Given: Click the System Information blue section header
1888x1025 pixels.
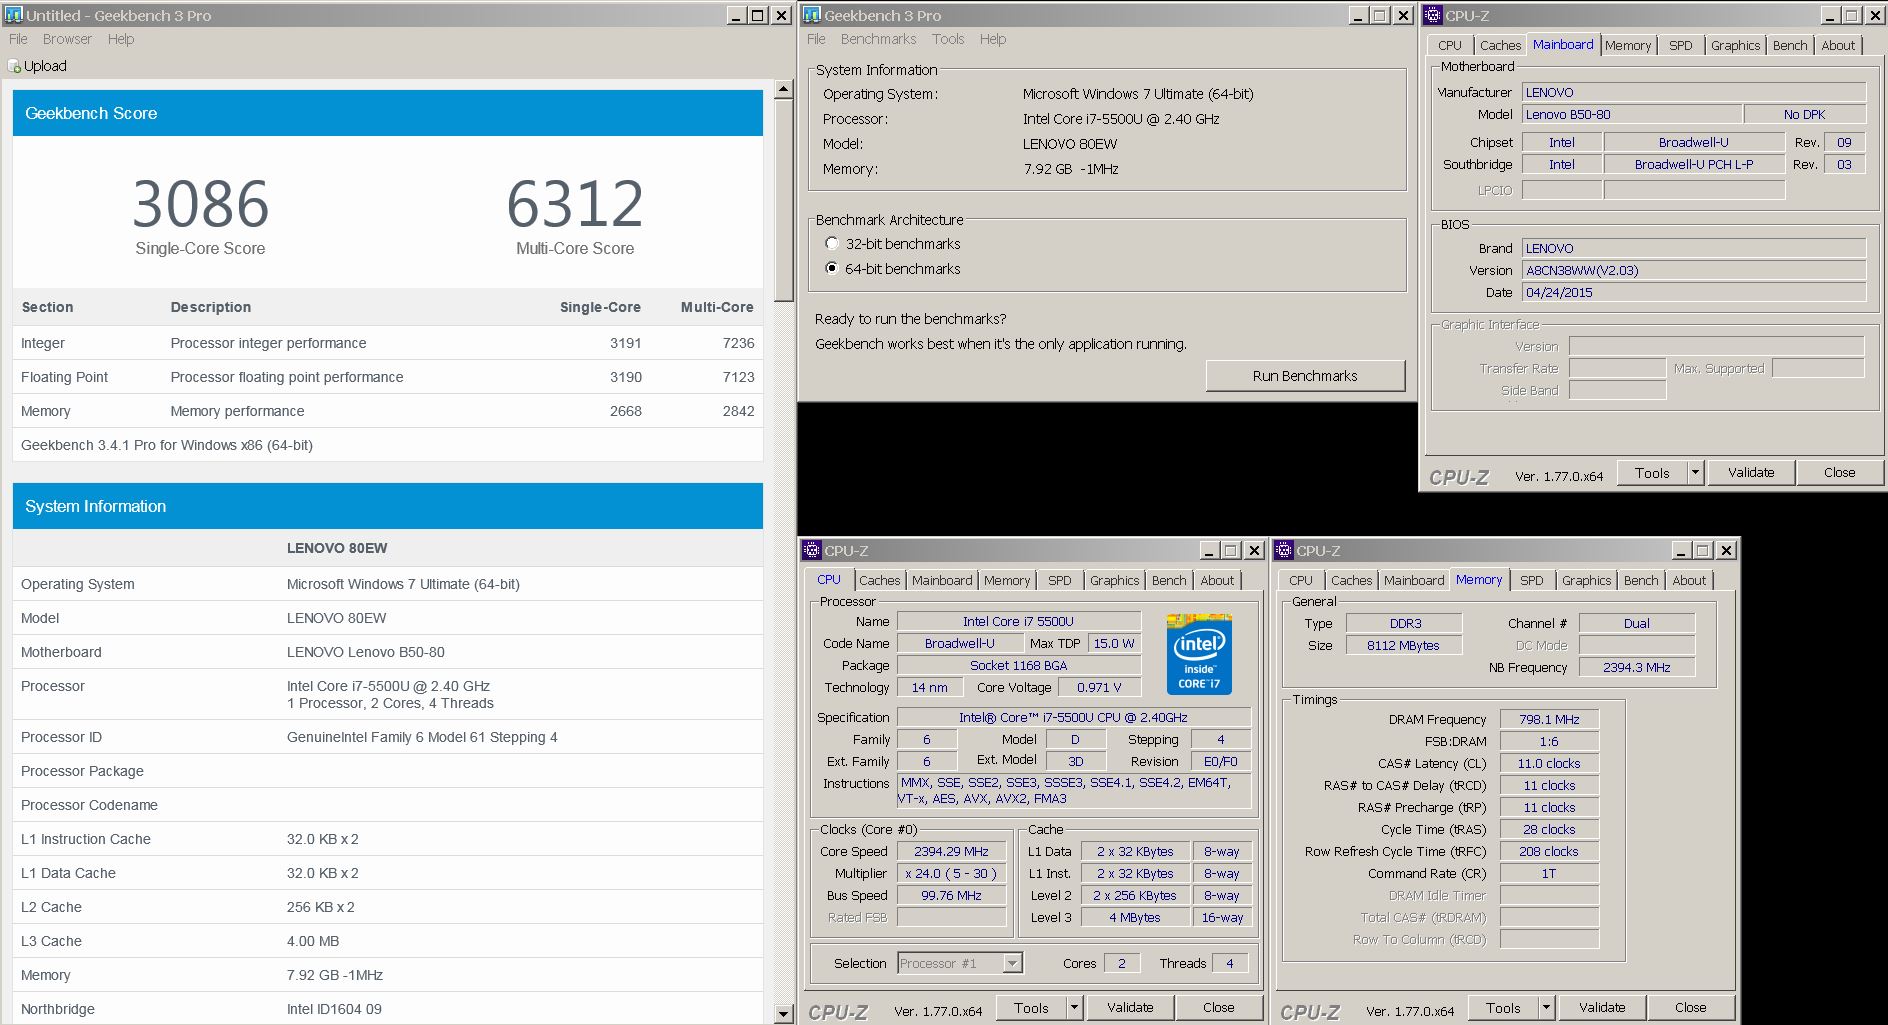Looking at the screenshot, I should pos(388,506).
